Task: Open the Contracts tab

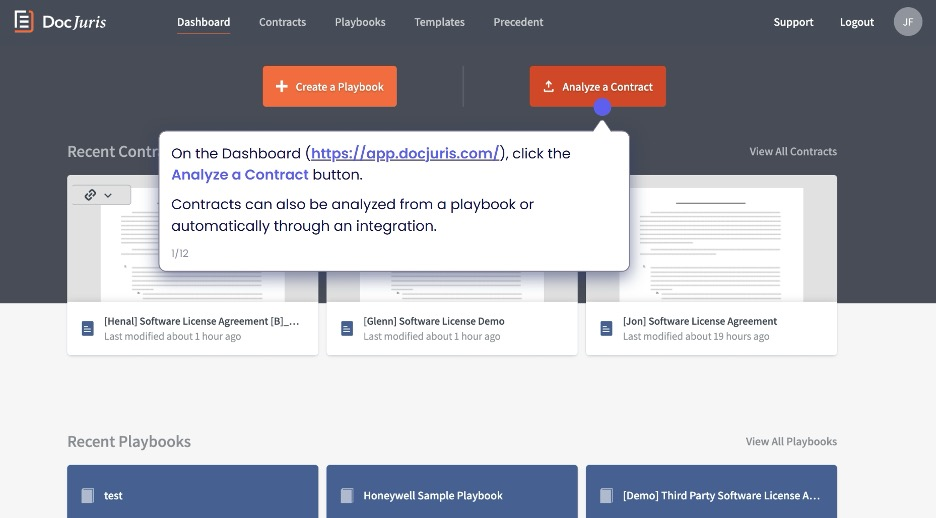Action: 282,22
